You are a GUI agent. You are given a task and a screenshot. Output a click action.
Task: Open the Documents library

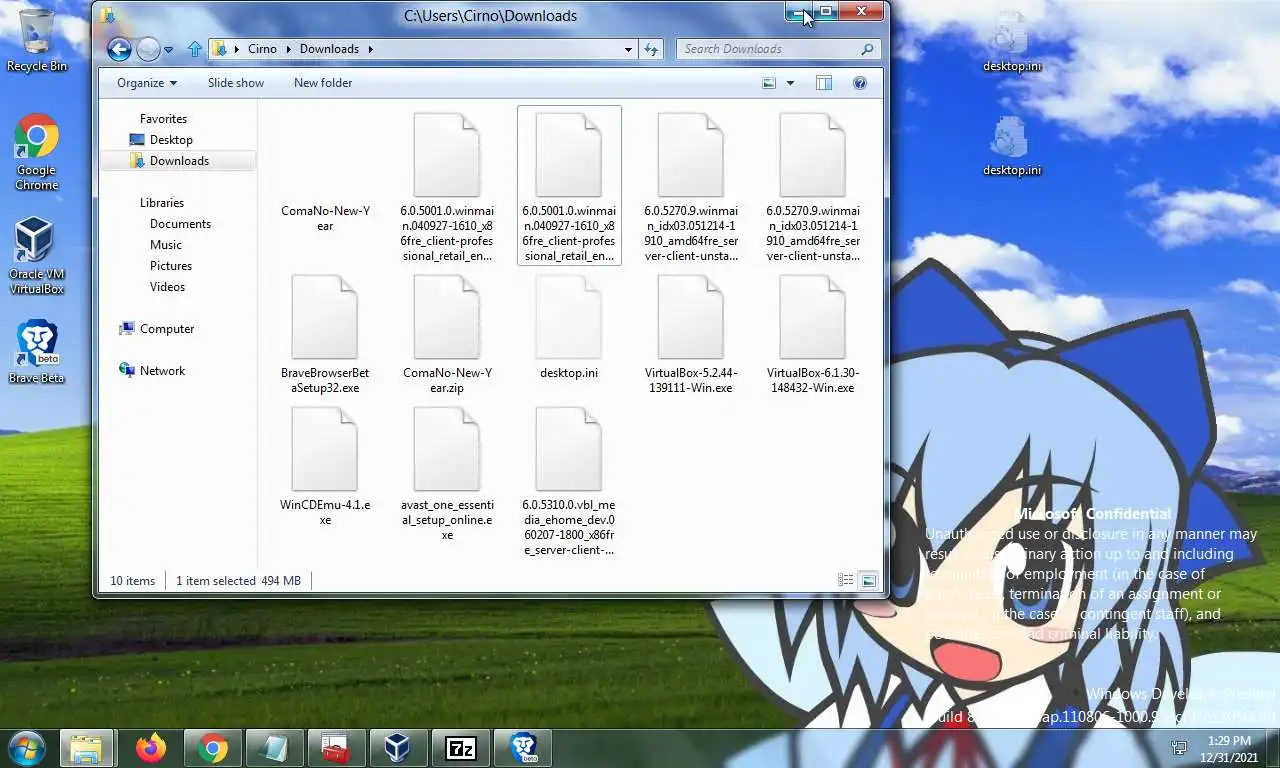coord(180,224)
